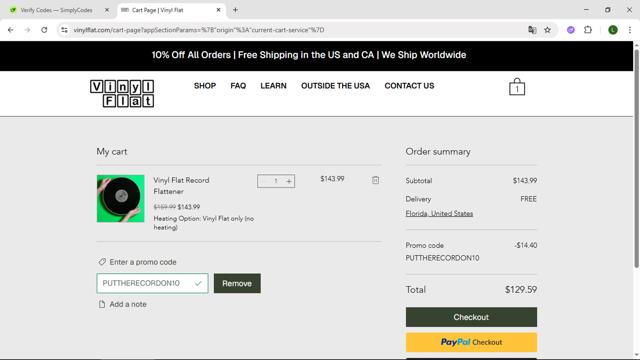Open the extensions puzzle icon
This screenshot has width=640, height=360.
point(588,30)
